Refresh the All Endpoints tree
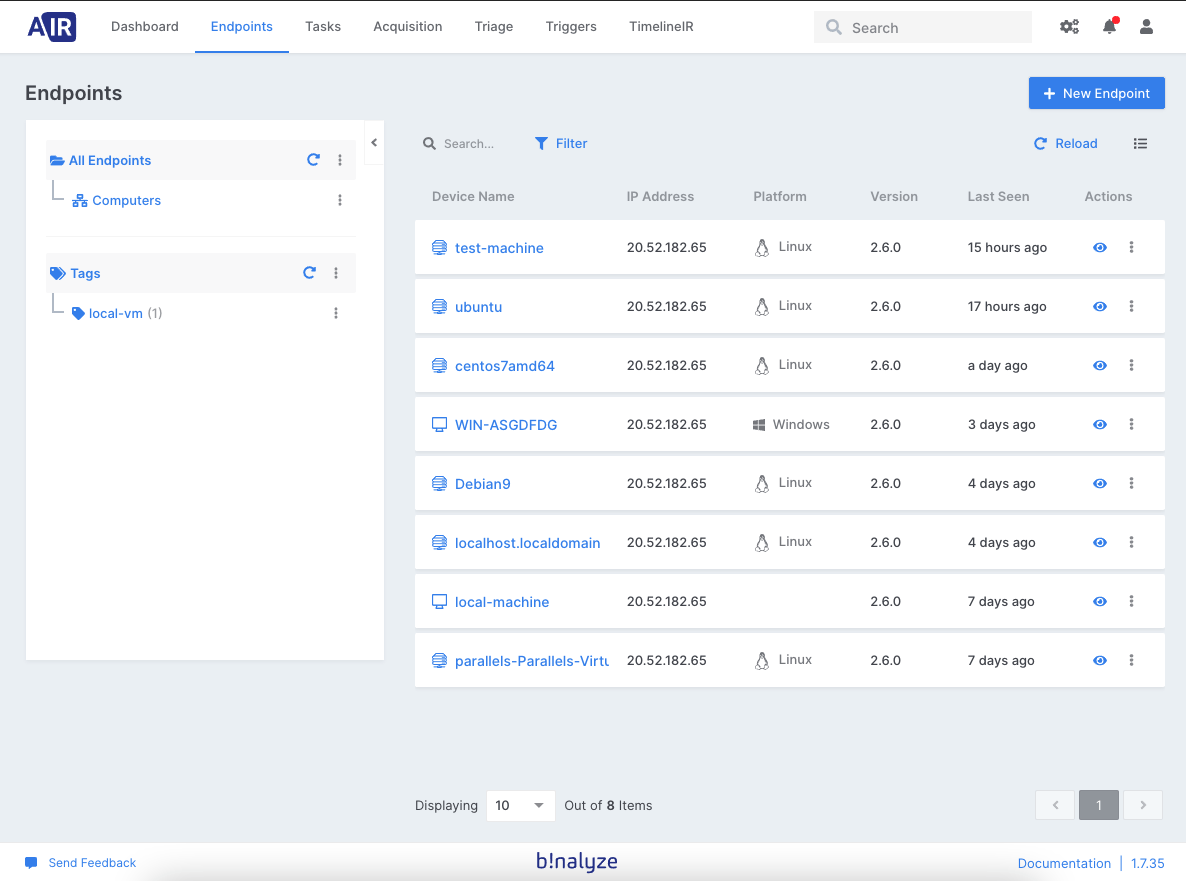 pyautogui.click(x=313, y=160)
